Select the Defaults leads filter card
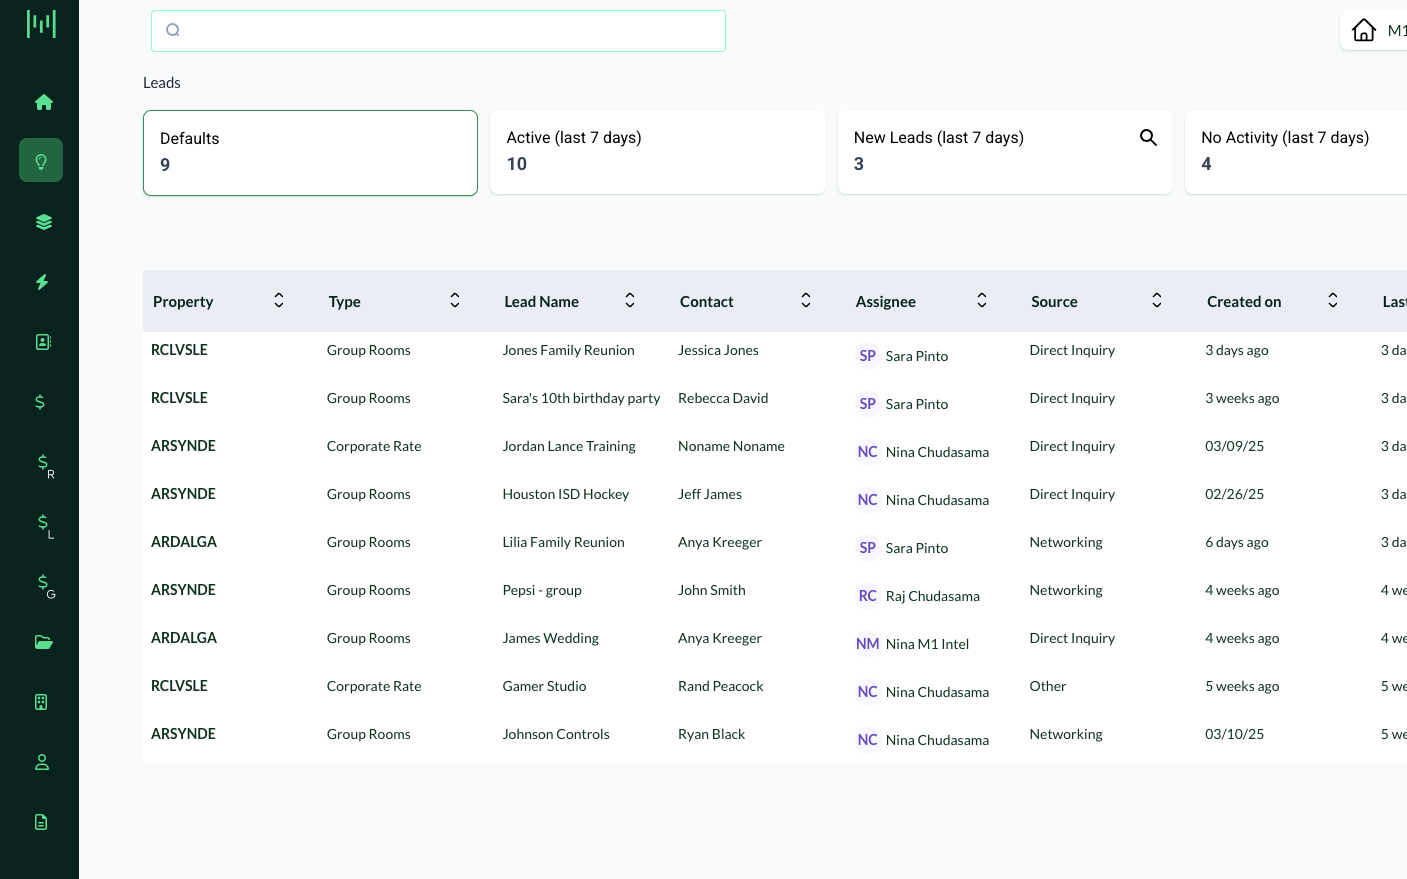Image resolution: width=1407 pixels, height=879 pixels. pyautogui.click(x=310, y=152)
